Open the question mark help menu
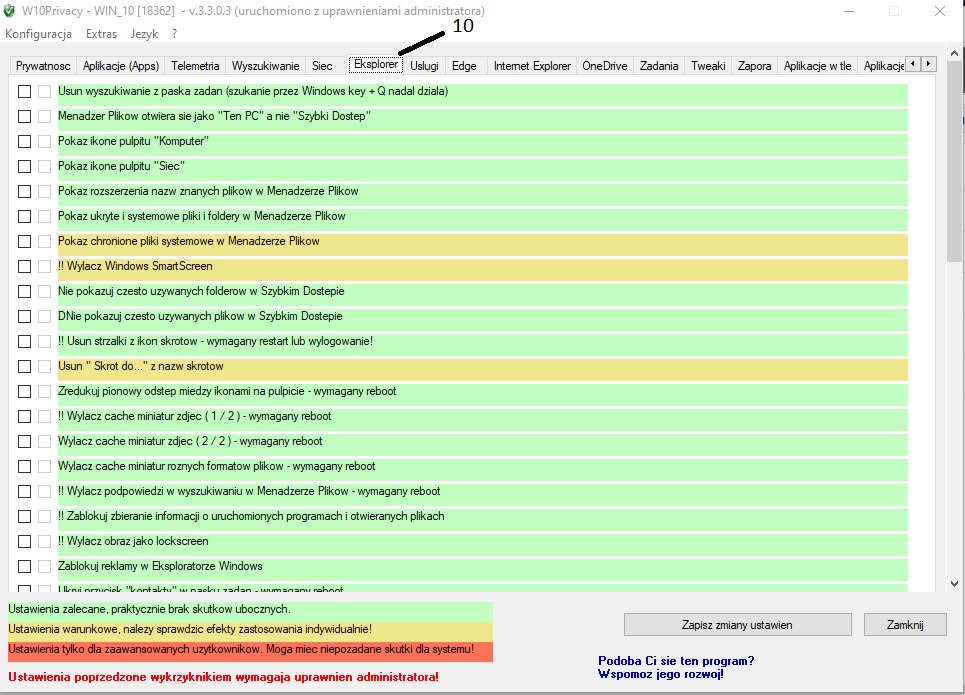This screenshot has width=965, height=695. 174,34
